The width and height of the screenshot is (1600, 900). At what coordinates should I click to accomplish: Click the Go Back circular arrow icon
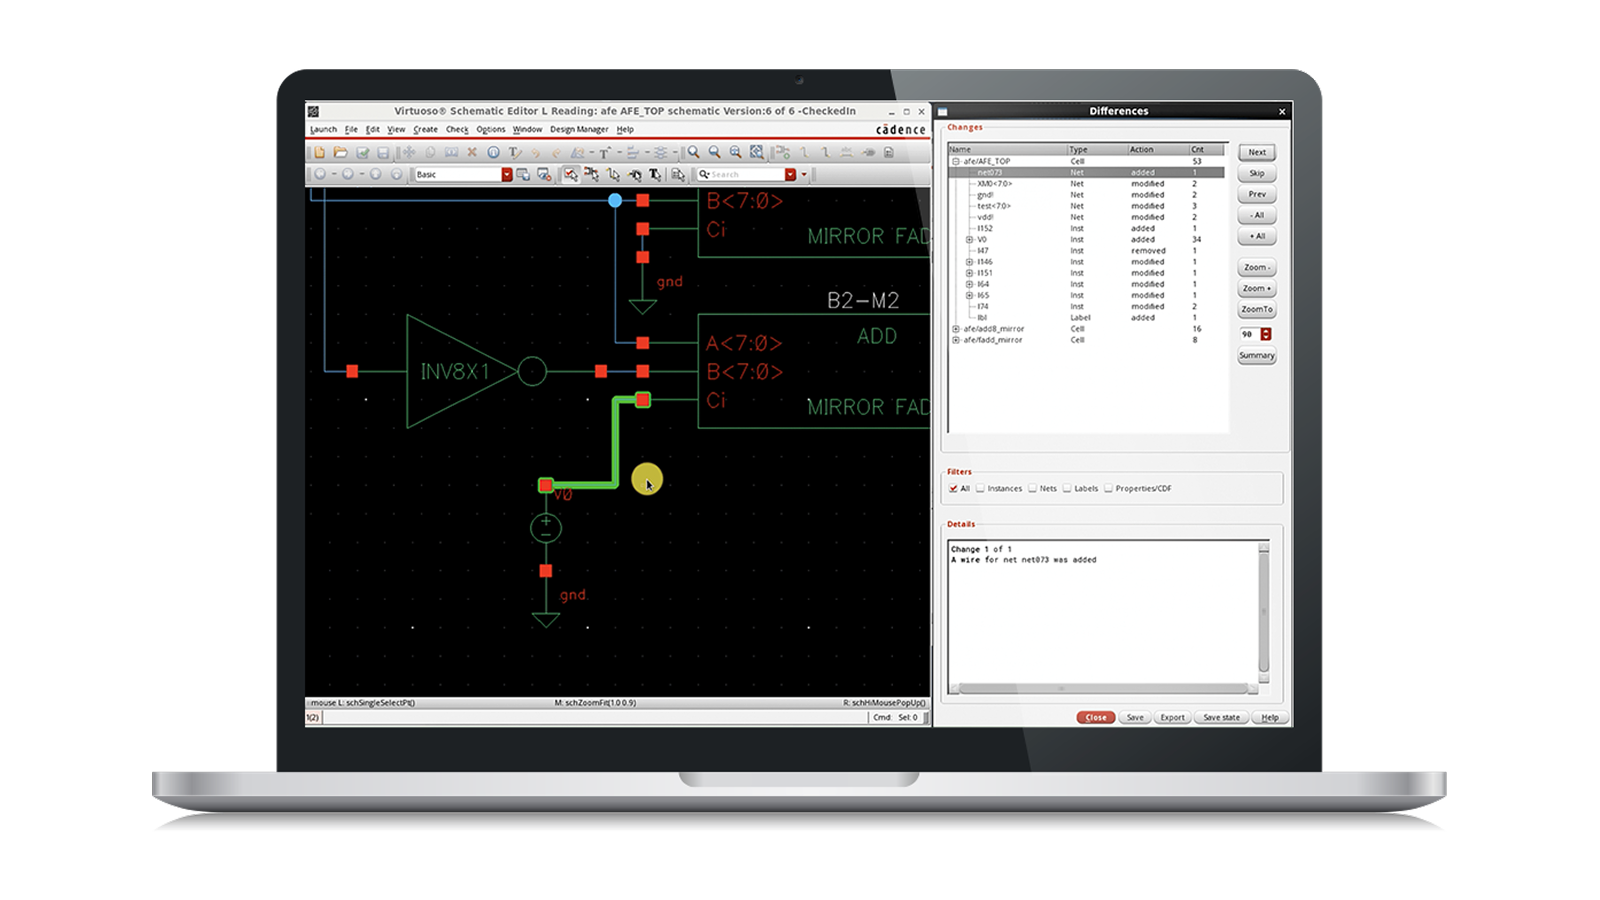tap(320, 175)
